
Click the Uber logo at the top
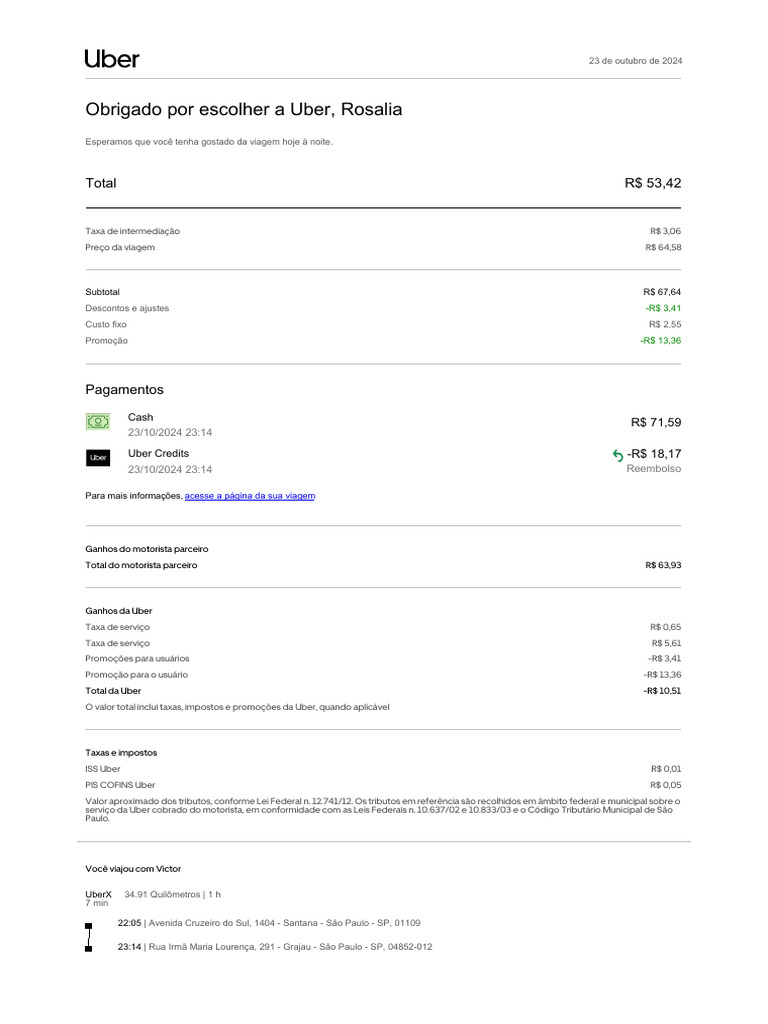(x=112, y=59)
